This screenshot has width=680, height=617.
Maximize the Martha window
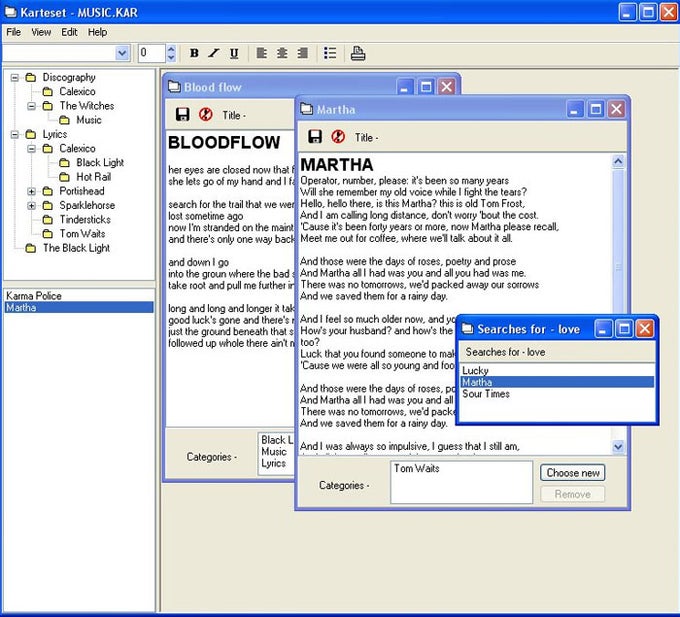tap(595, 109)
